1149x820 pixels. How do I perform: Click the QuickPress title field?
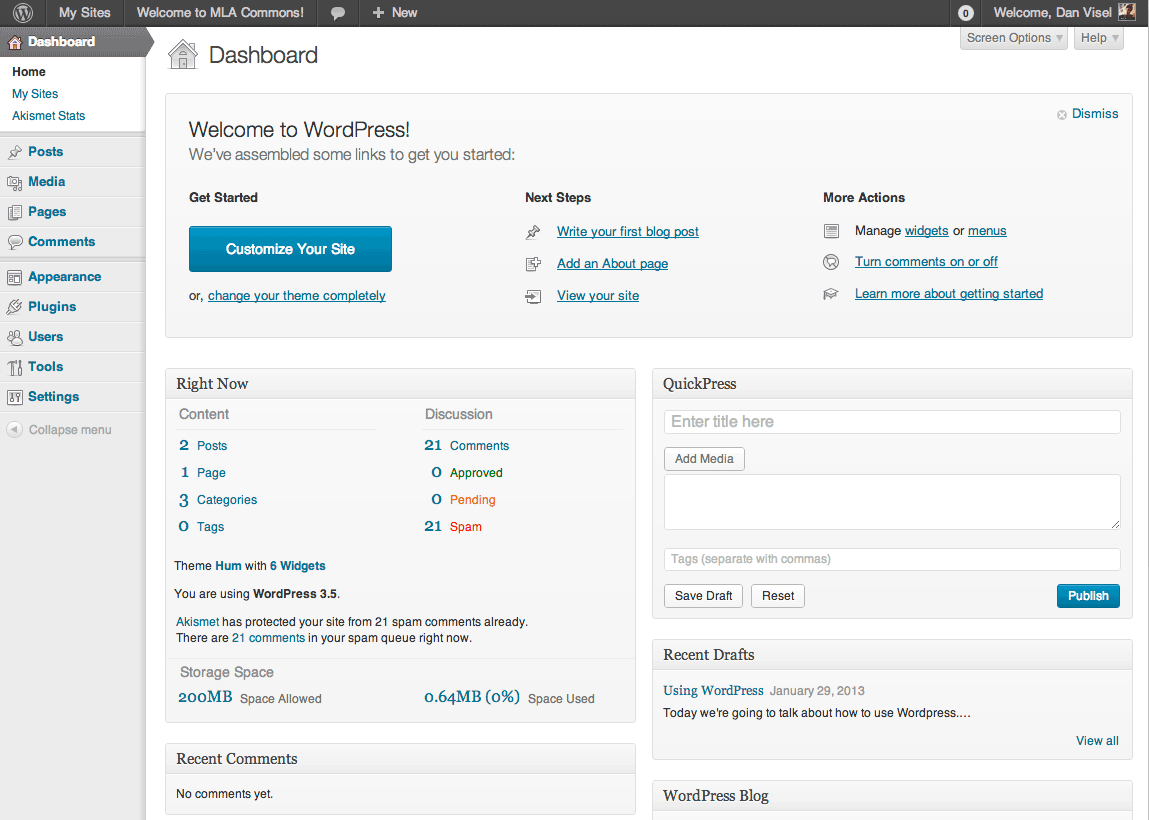click(890, 421)
